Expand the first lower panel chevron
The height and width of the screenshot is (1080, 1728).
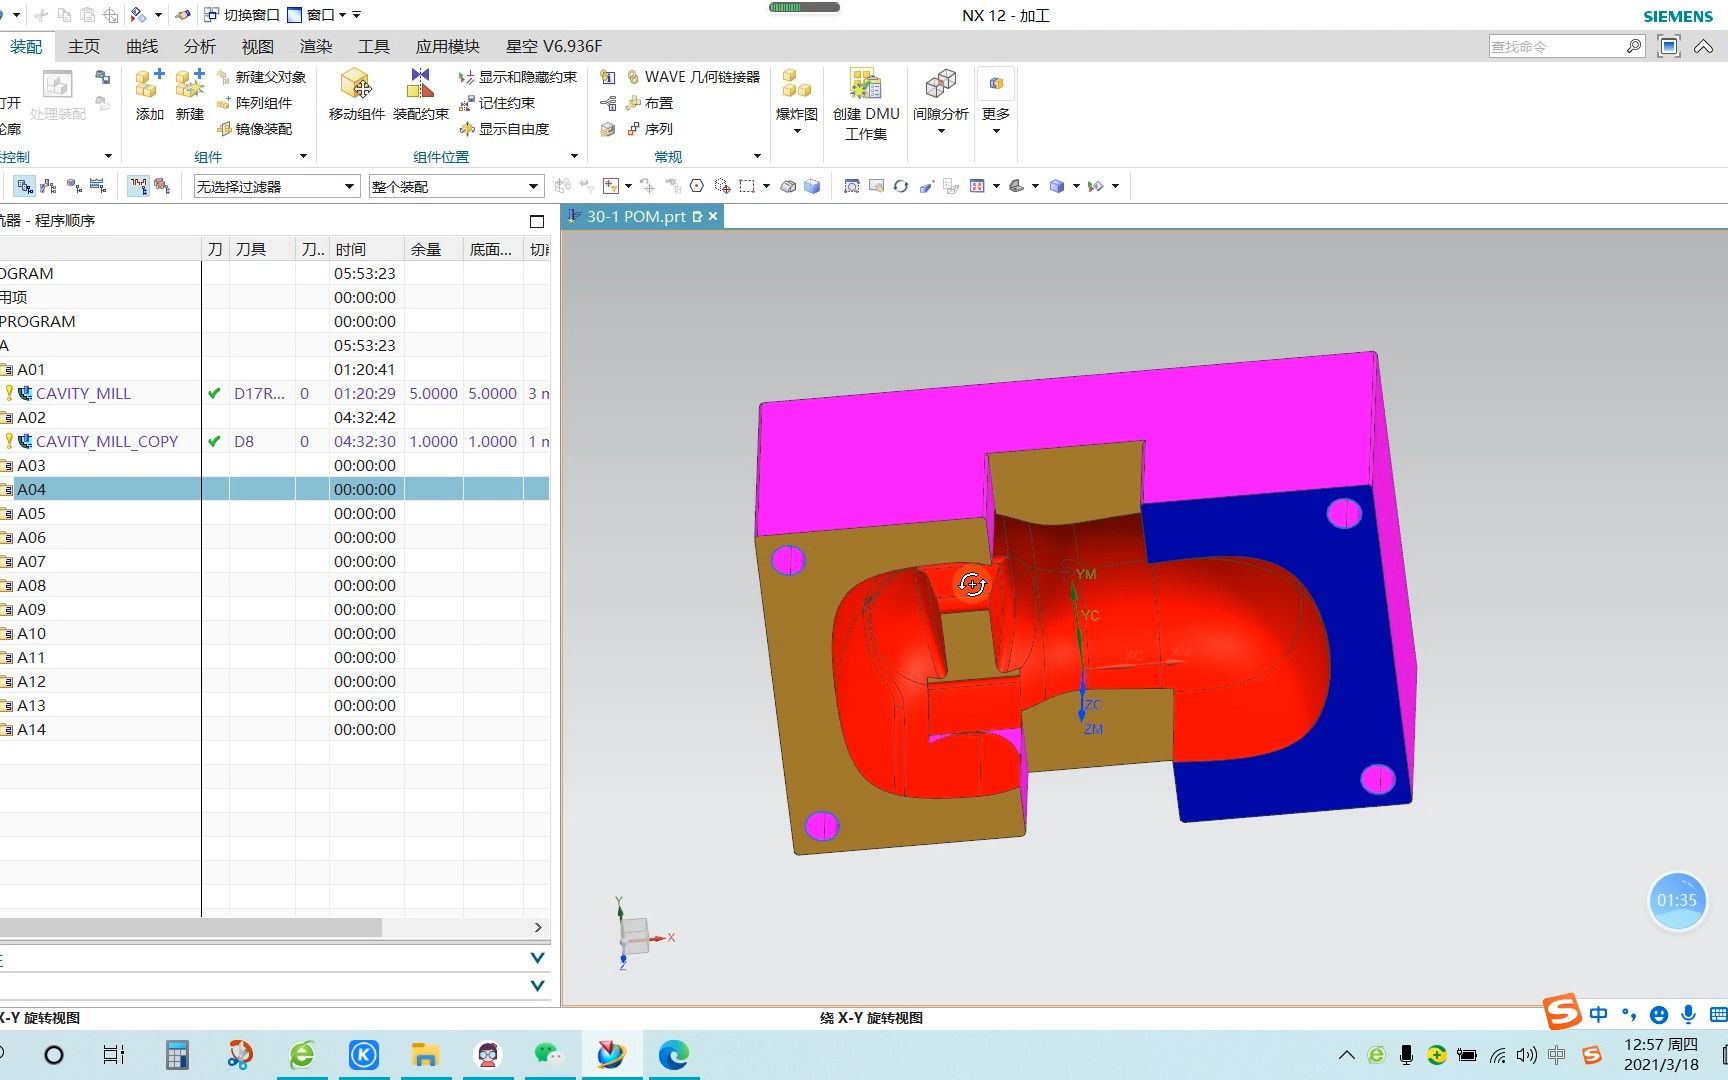click(x=537, y=958)
